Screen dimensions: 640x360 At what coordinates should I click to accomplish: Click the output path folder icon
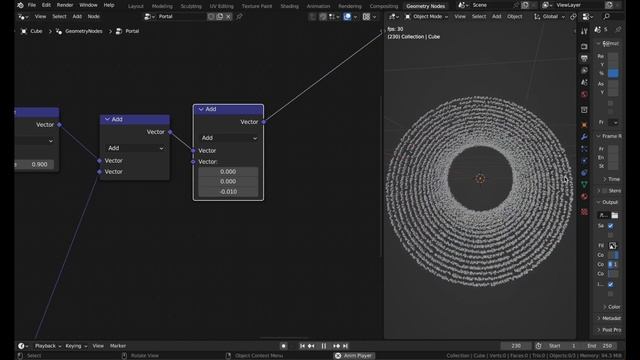(614, 215)
